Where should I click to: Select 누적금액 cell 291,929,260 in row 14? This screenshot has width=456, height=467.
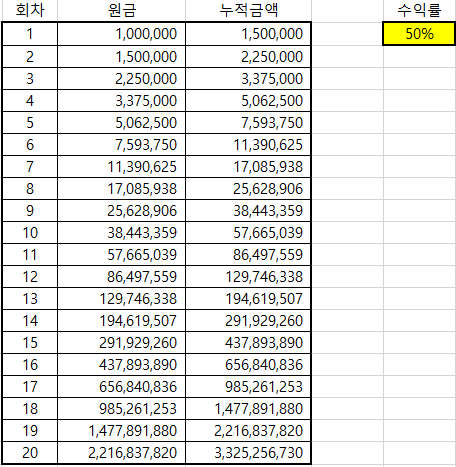coord(248,321)
